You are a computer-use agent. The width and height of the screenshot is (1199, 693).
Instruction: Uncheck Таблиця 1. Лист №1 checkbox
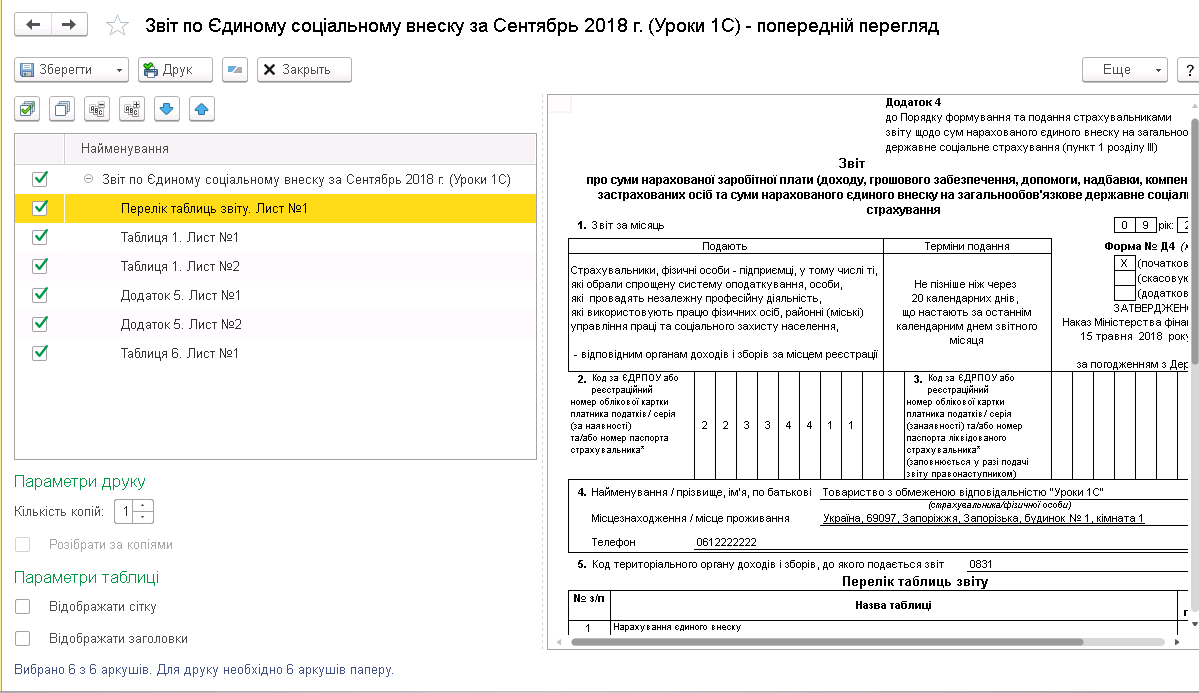click(40, 237)
